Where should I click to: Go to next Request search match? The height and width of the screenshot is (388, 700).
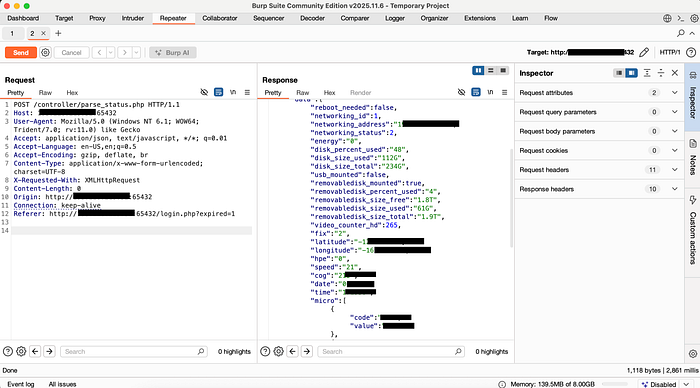click(x=49, y=351)
